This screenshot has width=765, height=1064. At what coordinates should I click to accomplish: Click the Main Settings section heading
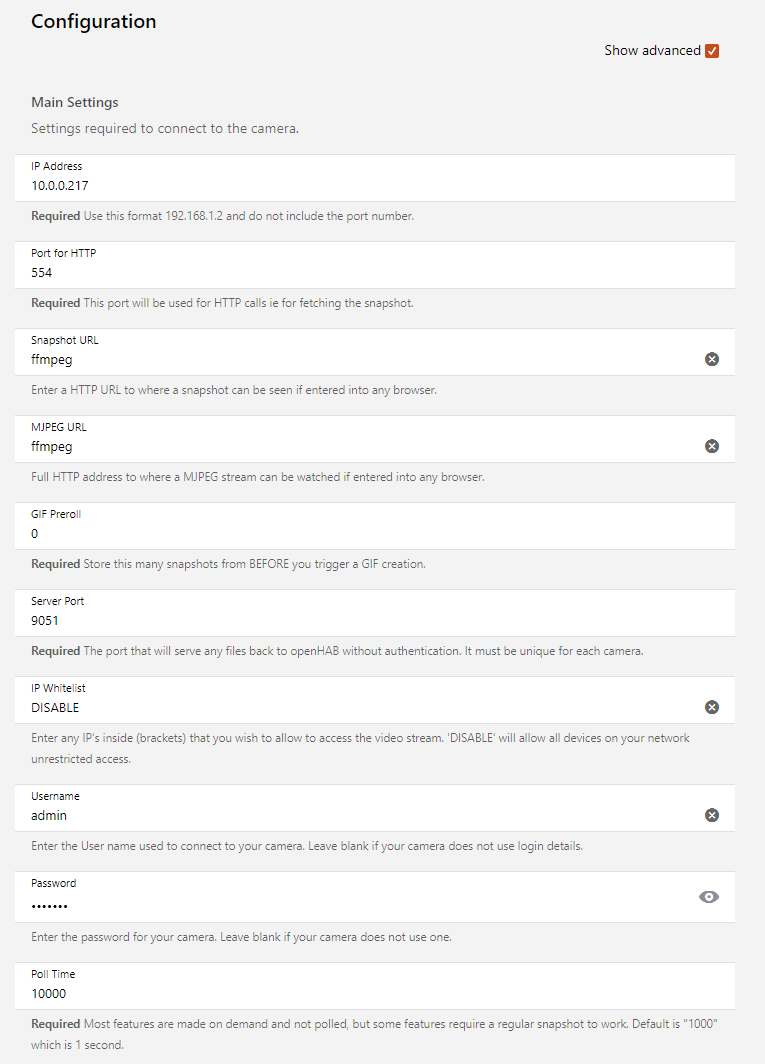(x=75, y=102)
